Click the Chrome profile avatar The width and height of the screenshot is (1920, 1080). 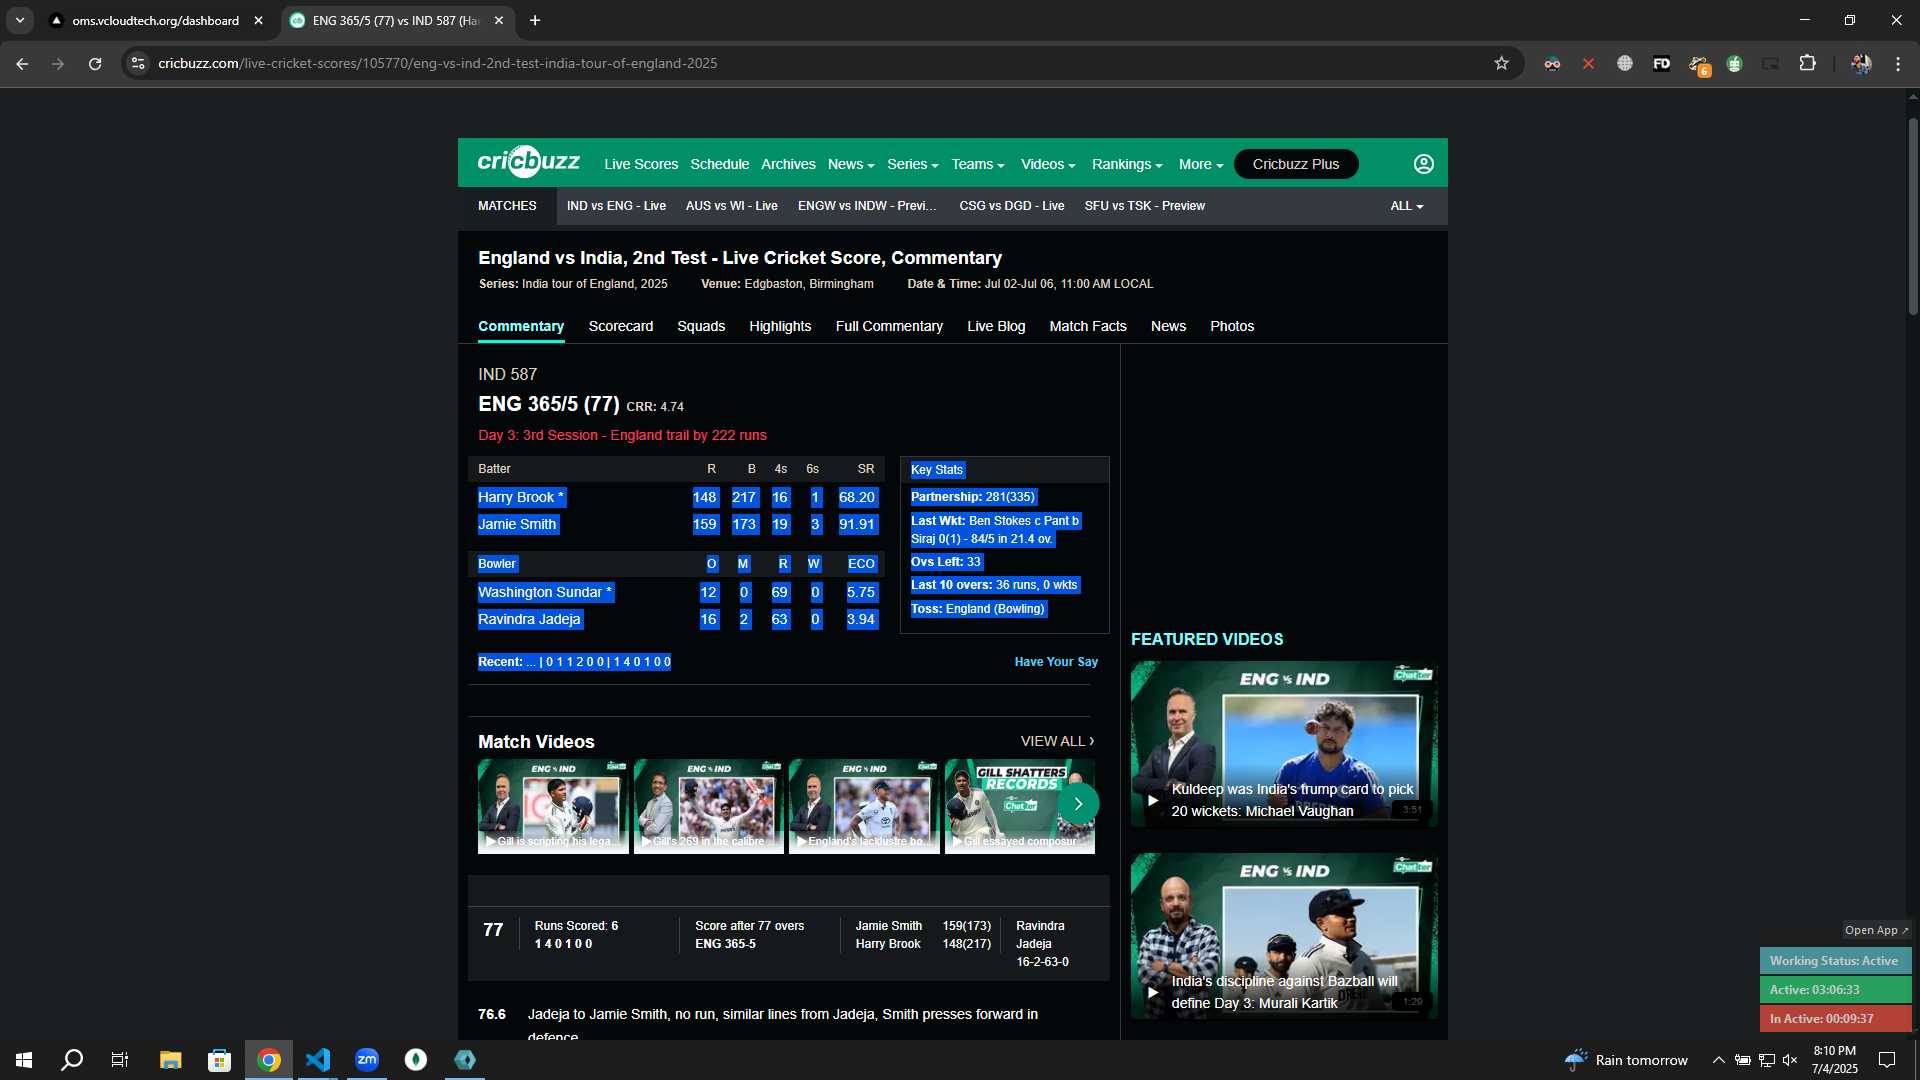[x=1860, y=63]
